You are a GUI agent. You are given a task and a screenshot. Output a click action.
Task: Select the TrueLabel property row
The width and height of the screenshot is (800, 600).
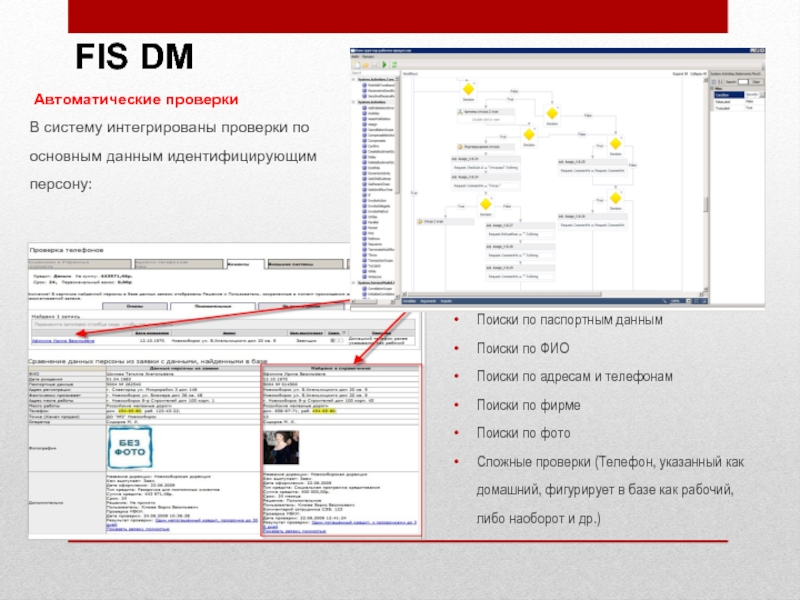(x=738, y=108)
